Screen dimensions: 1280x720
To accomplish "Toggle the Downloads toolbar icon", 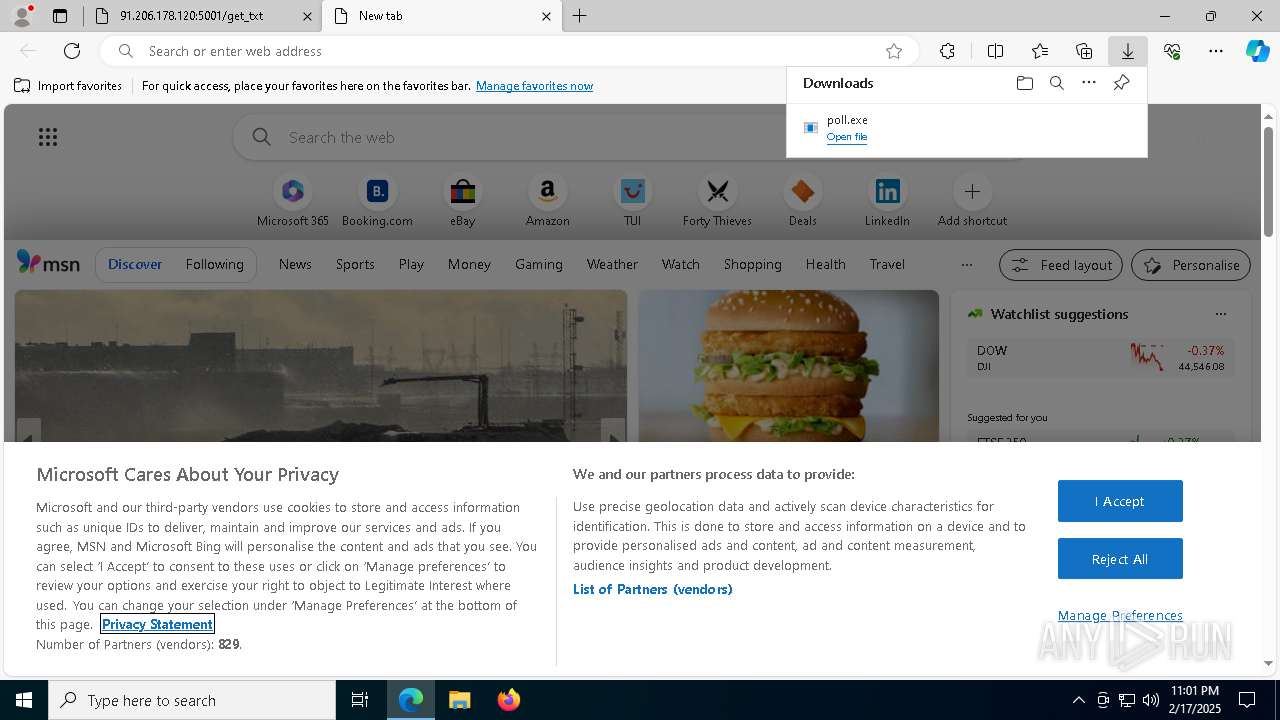I will 1127,51.
